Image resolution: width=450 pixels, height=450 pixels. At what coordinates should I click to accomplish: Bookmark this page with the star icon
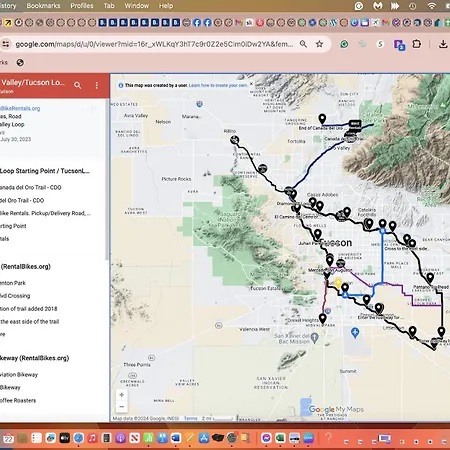click(x=319, y=44)
